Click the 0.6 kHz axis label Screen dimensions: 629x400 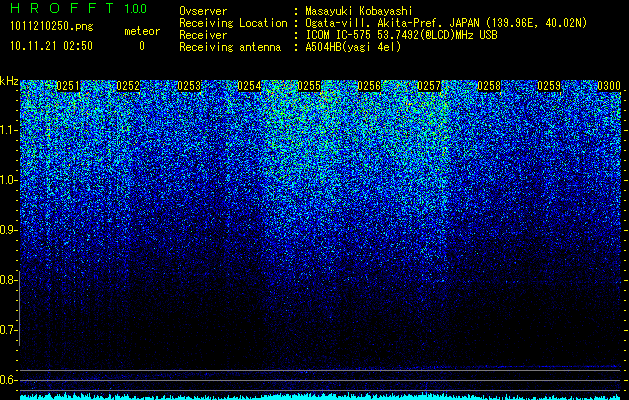pos(8,380)
